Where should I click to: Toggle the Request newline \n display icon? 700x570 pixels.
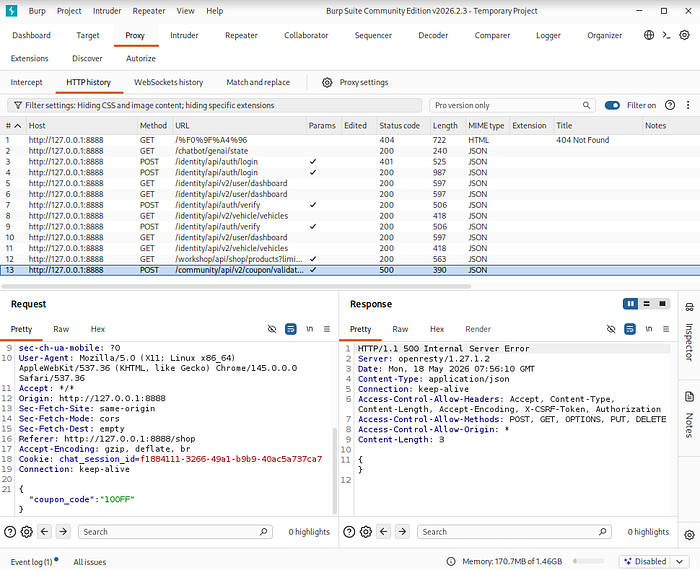click(309, 329)
